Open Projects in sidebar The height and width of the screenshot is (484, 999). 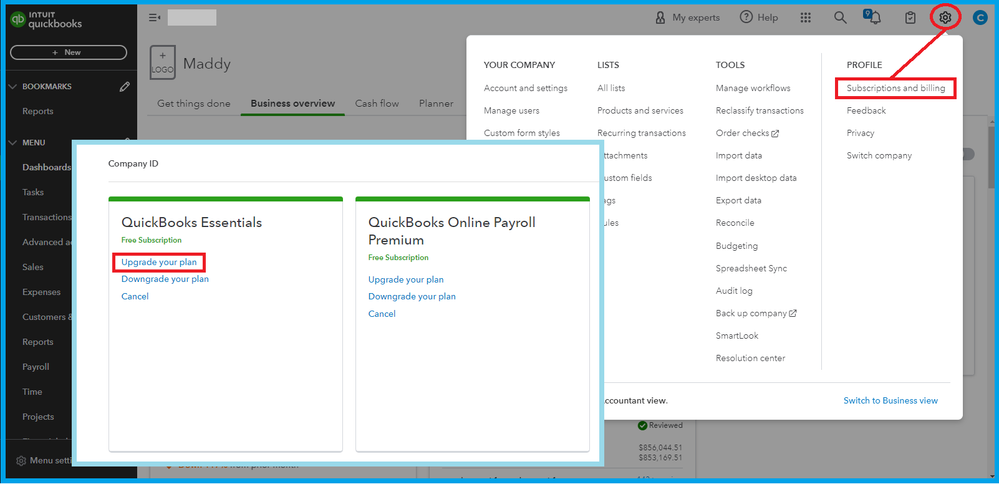click(38, 416)
